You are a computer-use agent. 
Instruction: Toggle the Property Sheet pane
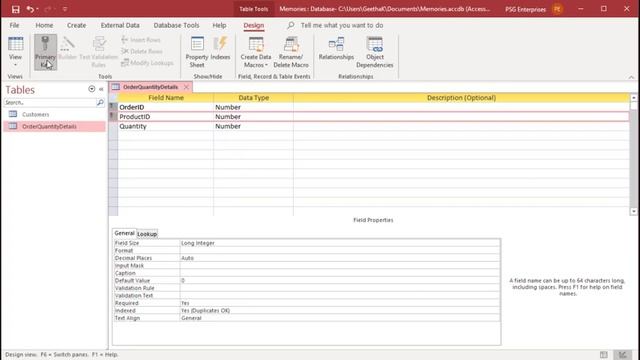click(197, 52)
